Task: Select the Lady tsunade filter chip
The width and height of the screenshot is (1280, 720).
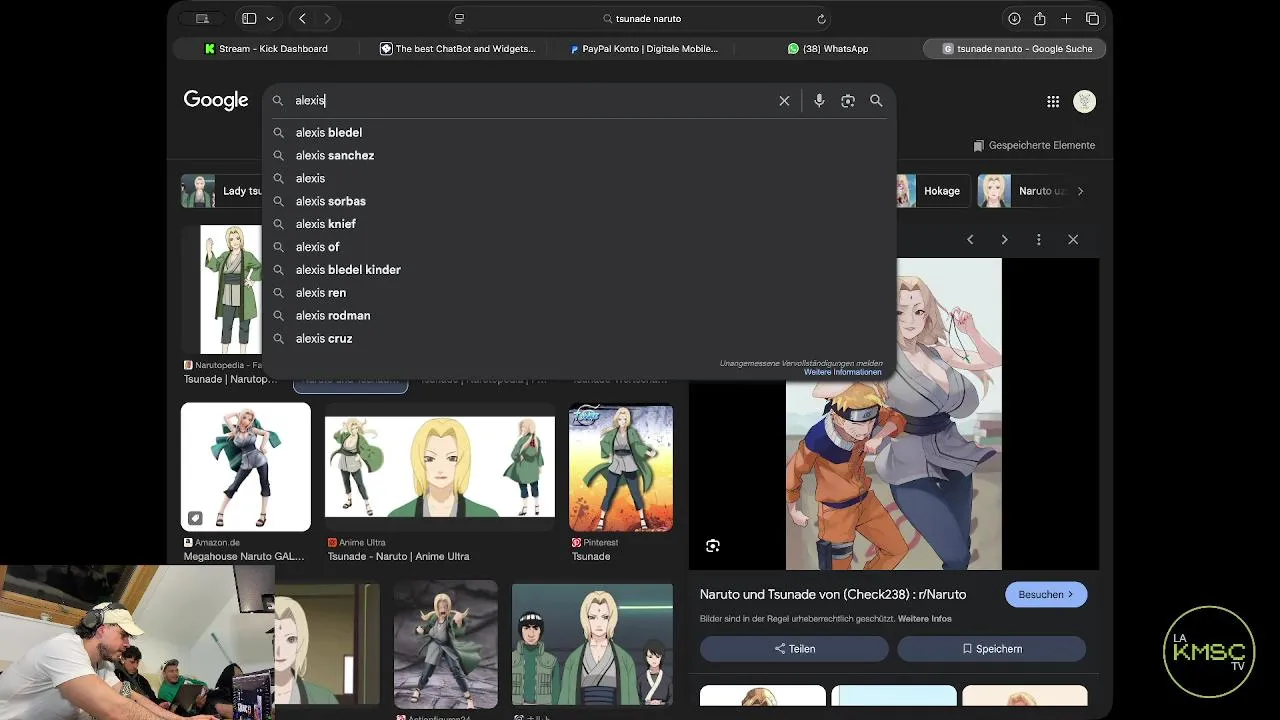Action: [x=221, y=191]
